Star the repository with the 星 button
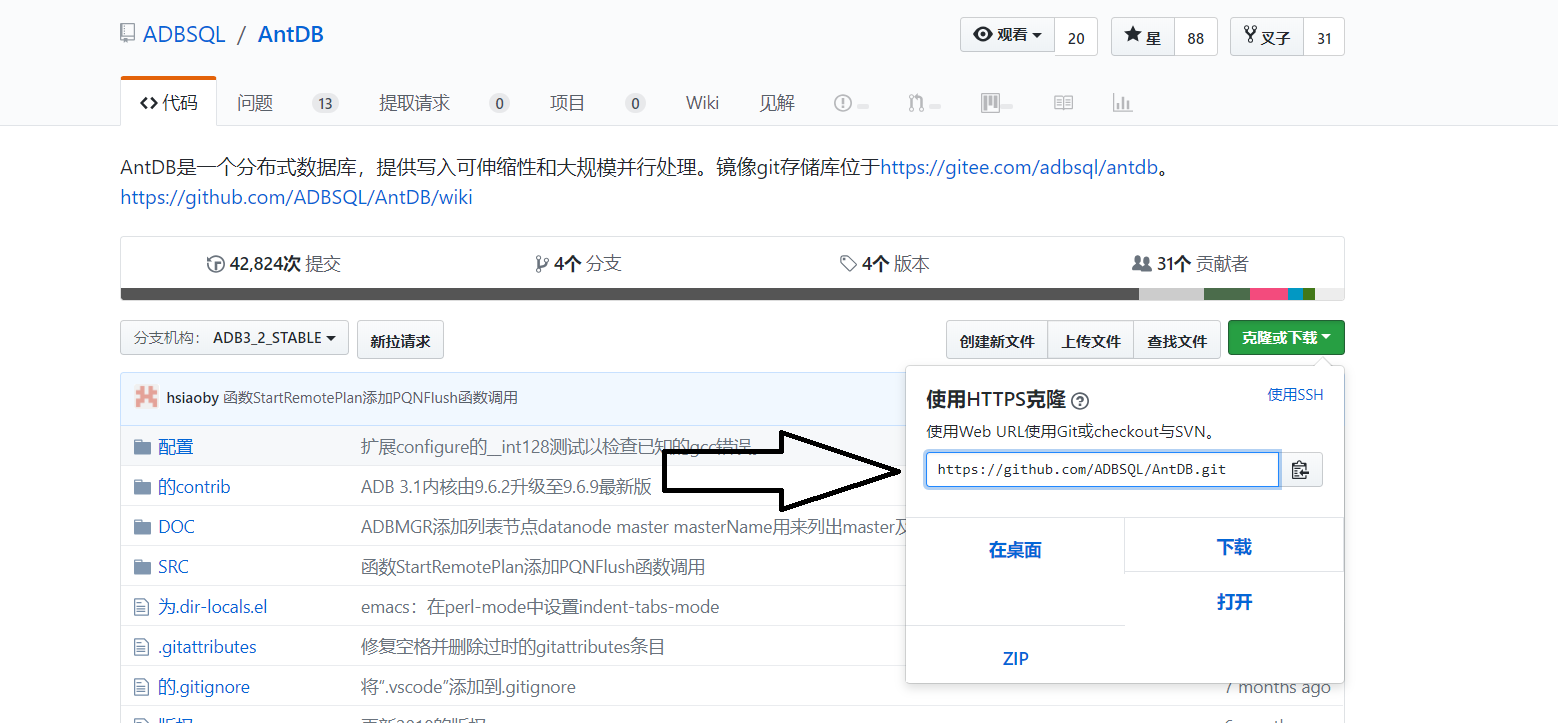Image resolution: width=1558 pixels, height=723 pixels. click(1143, 37)
